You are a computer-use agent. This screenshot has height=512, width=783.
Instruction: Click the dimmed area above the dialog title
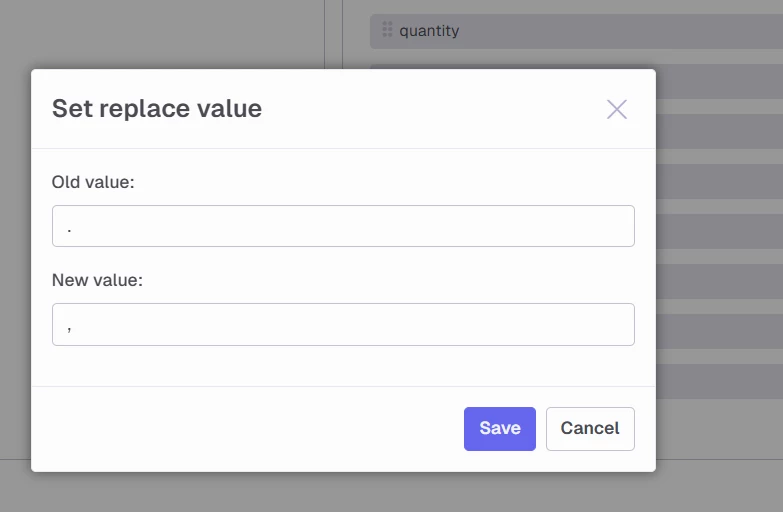pos(160,35)
